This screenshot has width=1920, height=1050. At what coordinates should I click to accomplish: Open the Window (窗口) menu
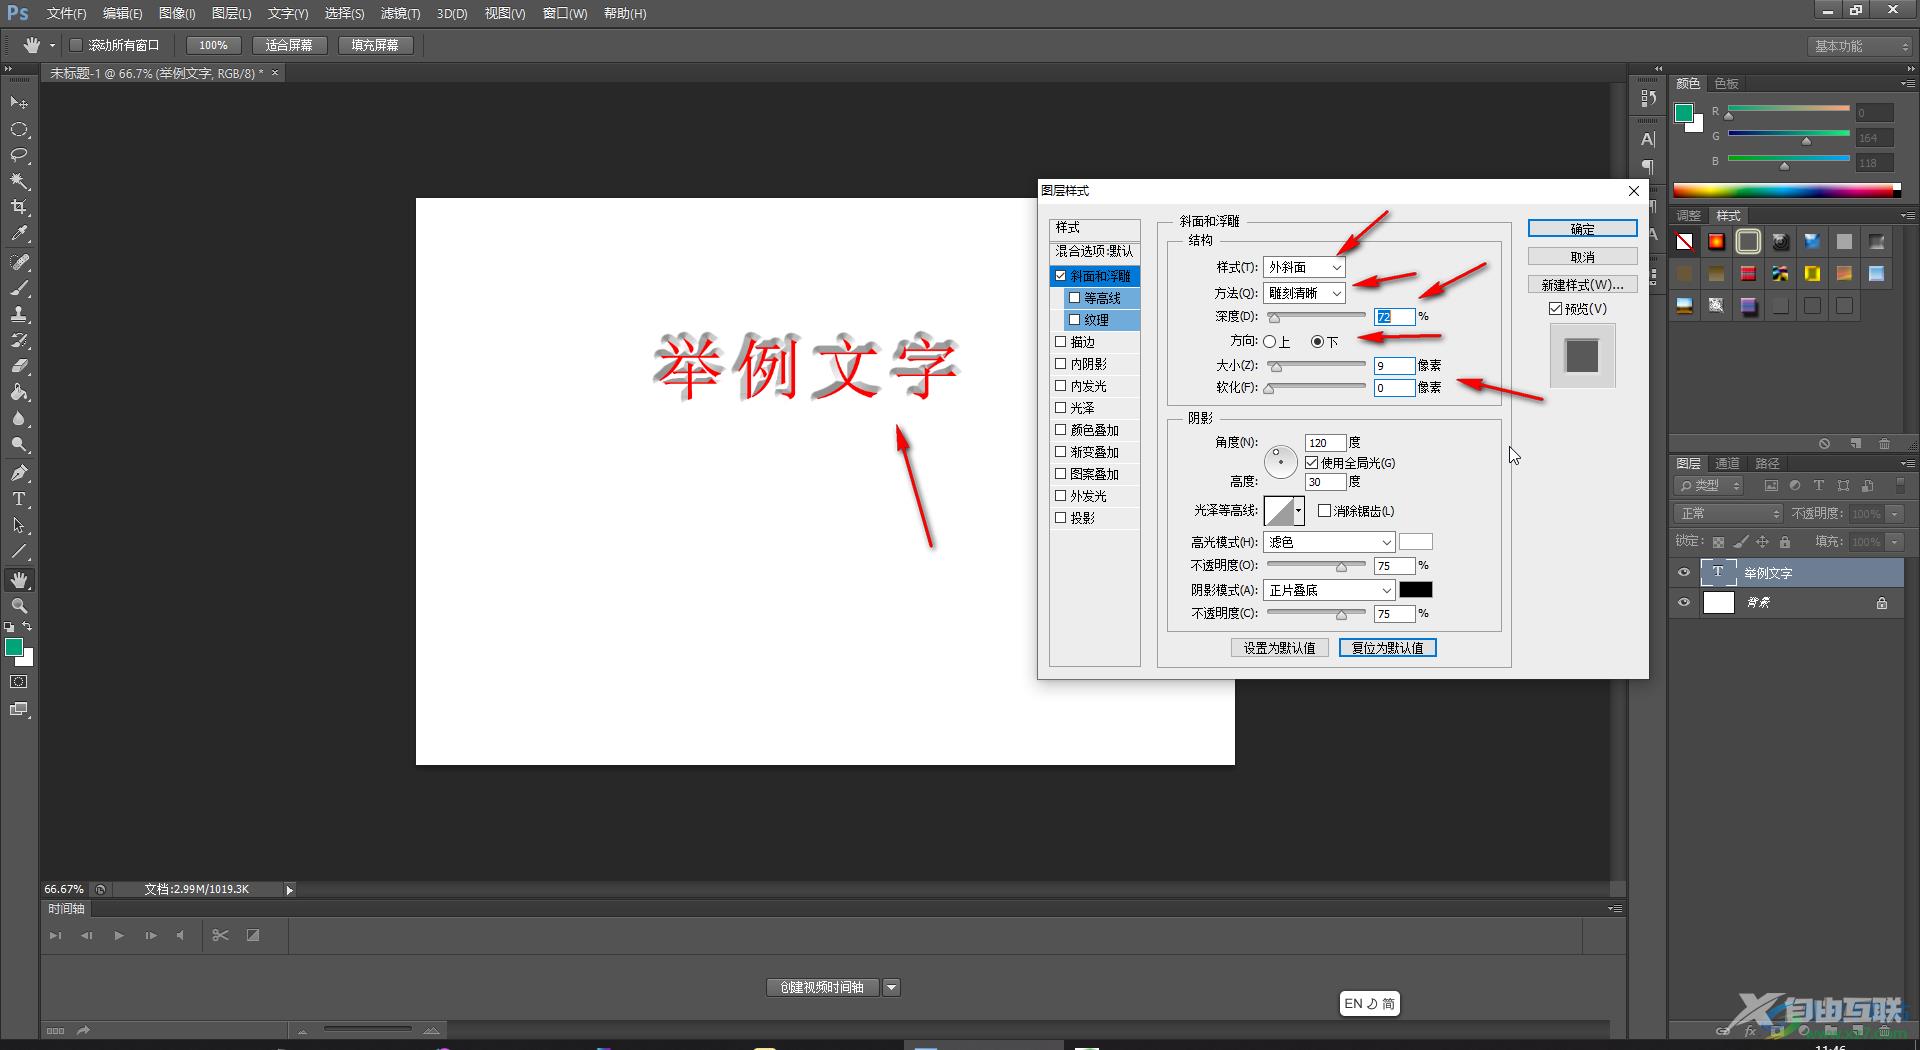(565, 13)
